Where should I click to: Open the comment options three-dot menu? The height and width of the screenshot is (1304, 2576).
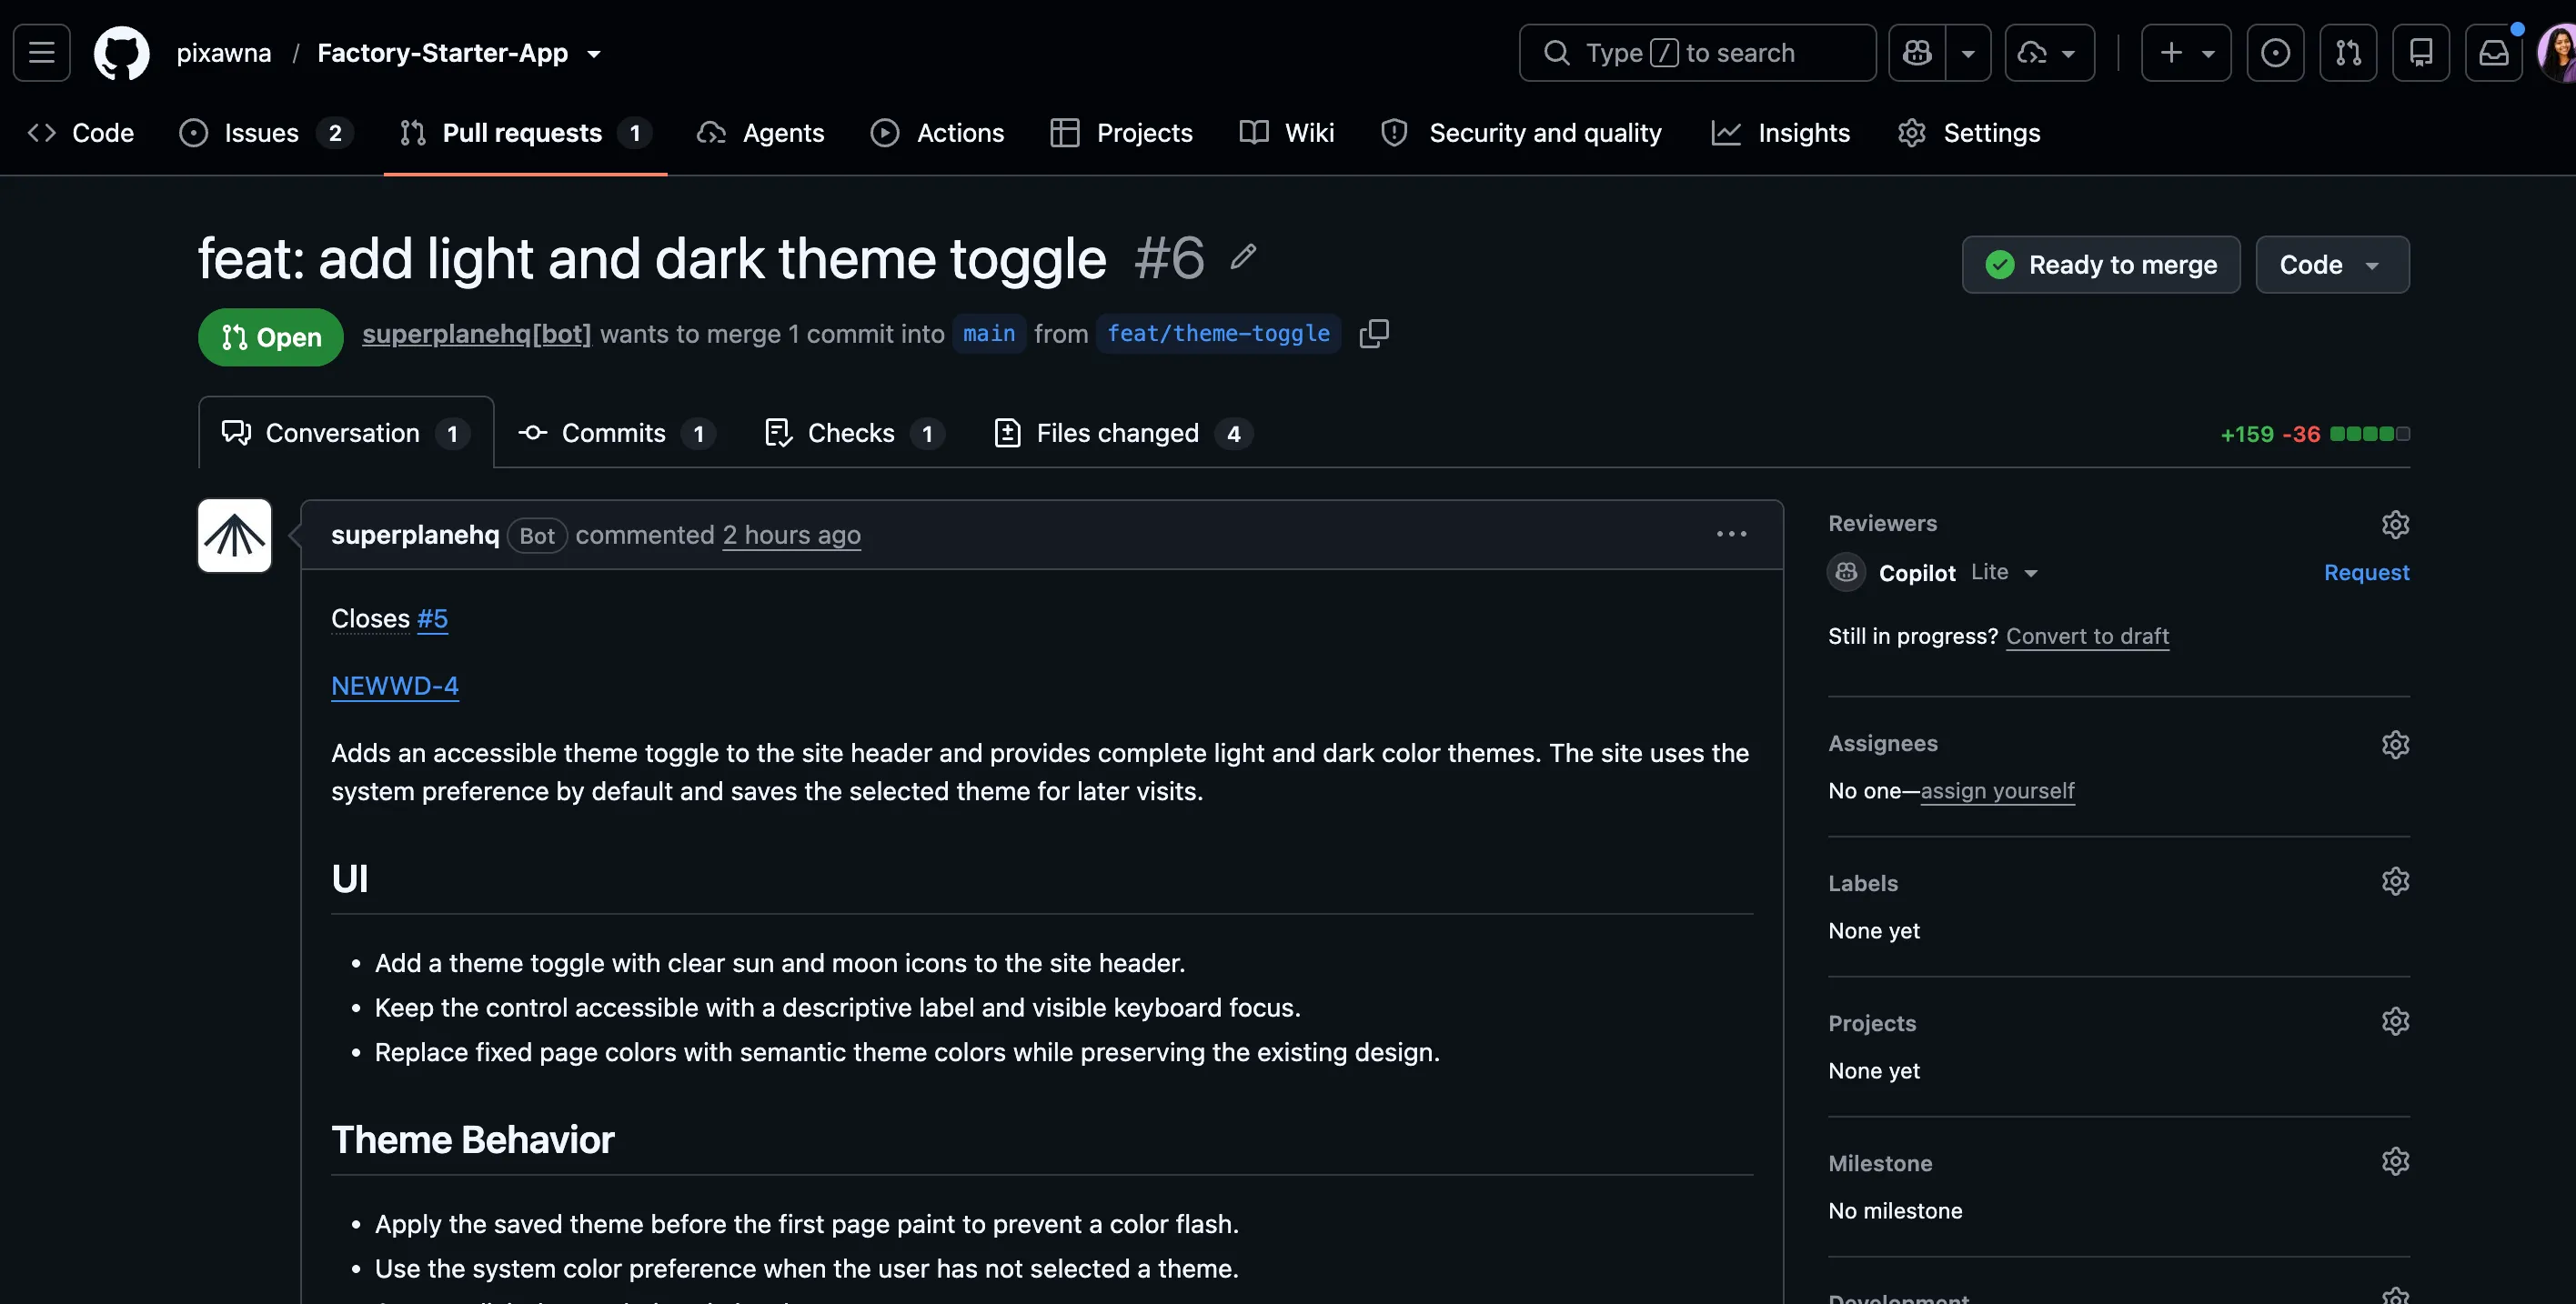1732,535
